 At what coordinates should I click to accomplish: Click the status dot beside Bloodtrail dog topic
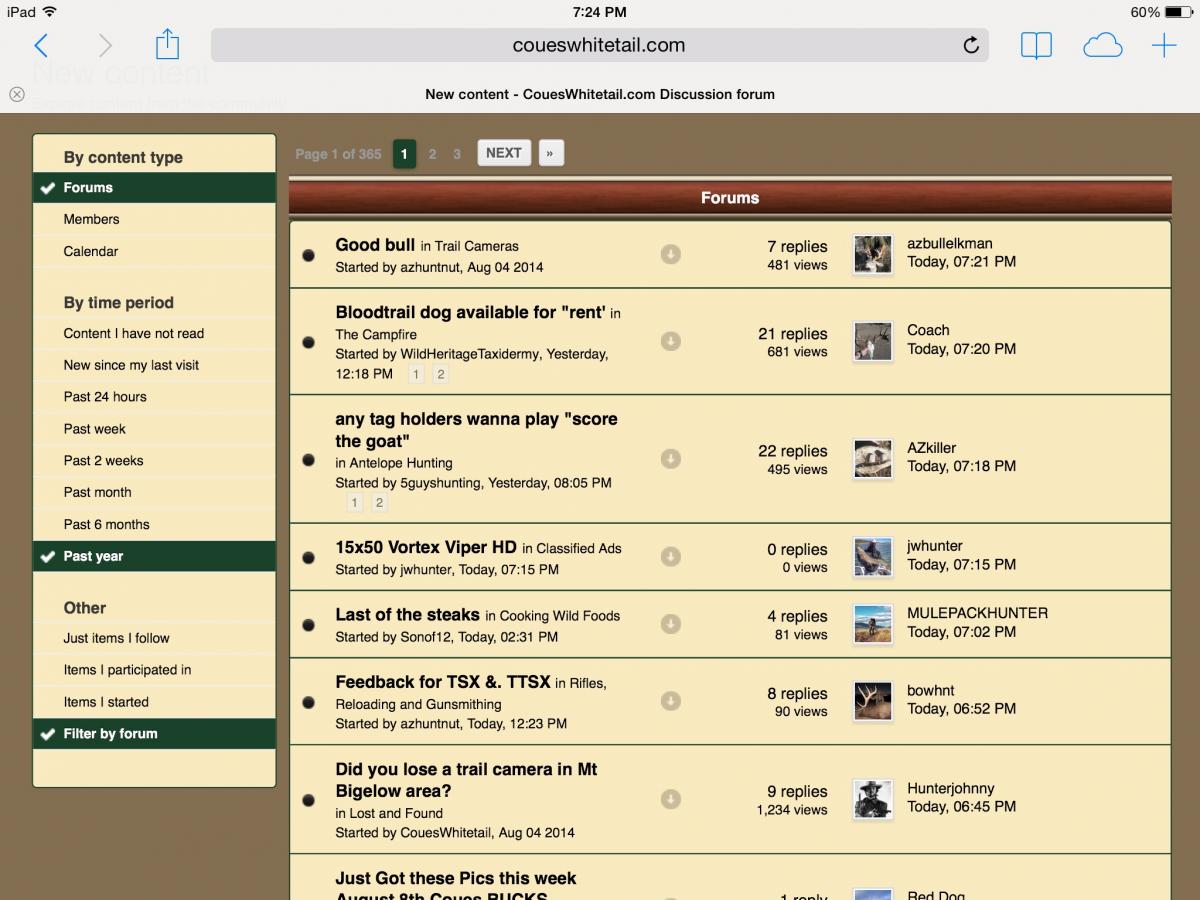(x=309, y=342)
